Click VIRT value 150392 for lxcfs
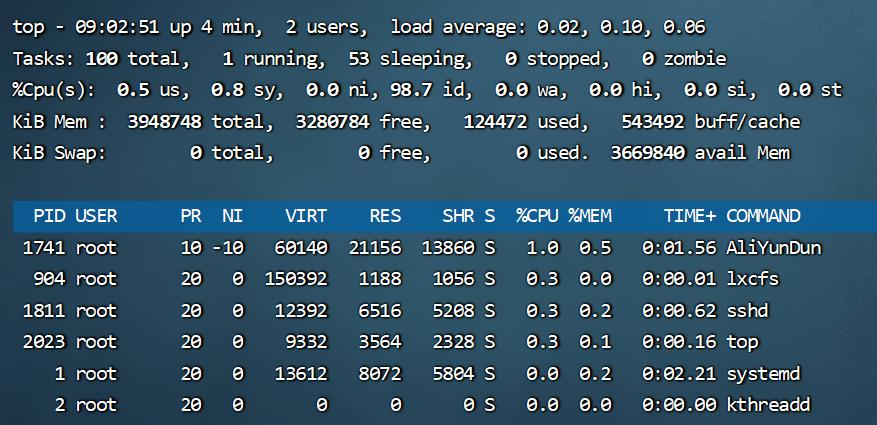877x425 pixels. (296, 279)
